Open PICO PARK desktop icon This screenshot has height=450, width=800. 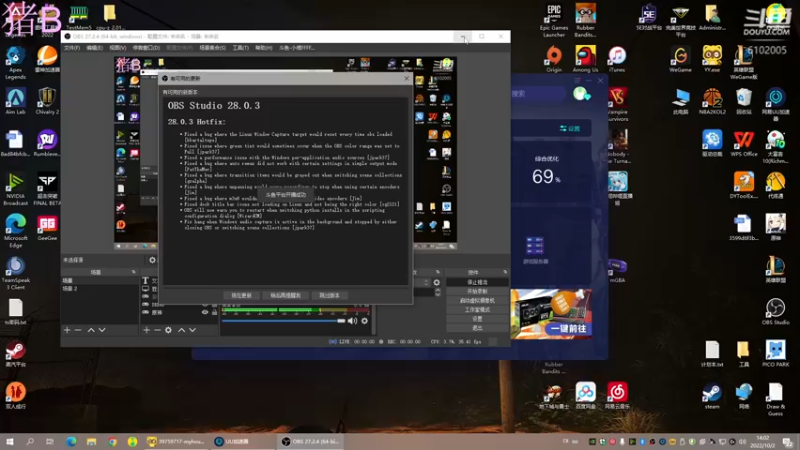coord(776,354)
